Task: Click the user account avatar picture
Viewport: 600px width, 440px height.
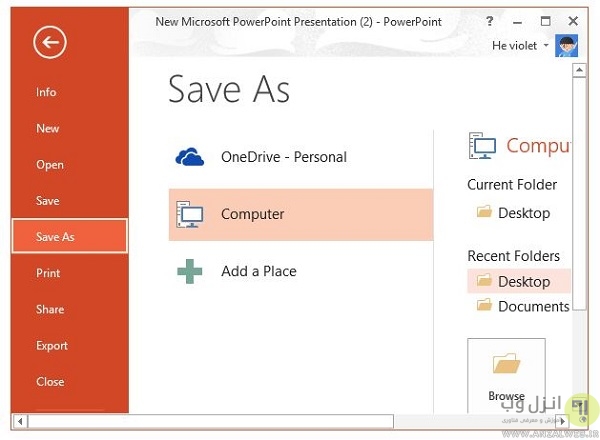Action: coord(567,46)
